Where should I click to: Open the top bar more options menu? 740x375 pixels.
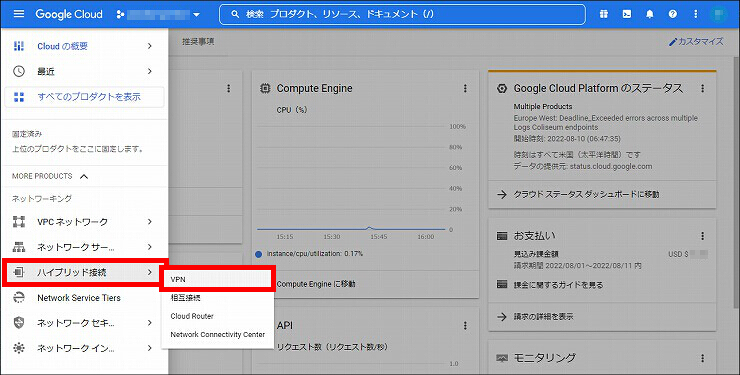point(696,14)
